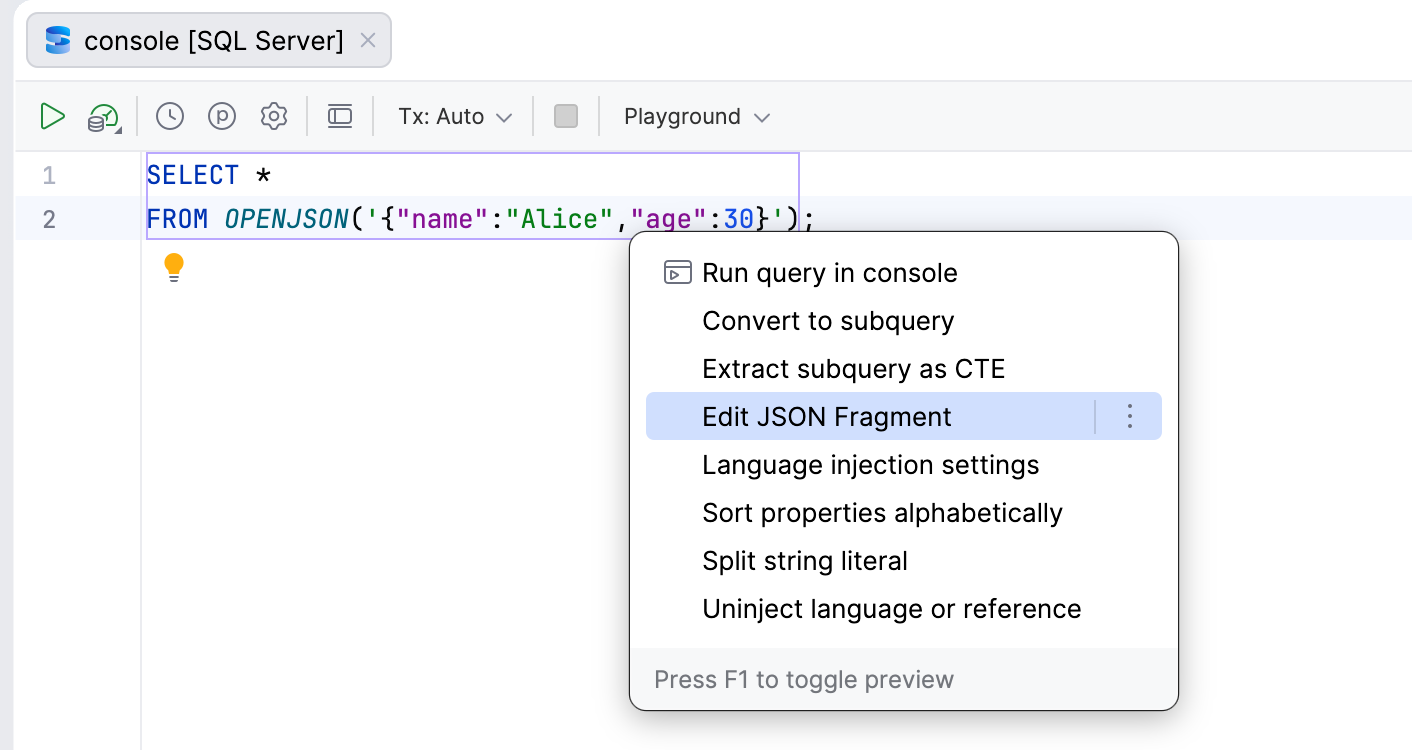Choose Language injection settings
This screenshot has width=1412, height=750.
point(904,465)
